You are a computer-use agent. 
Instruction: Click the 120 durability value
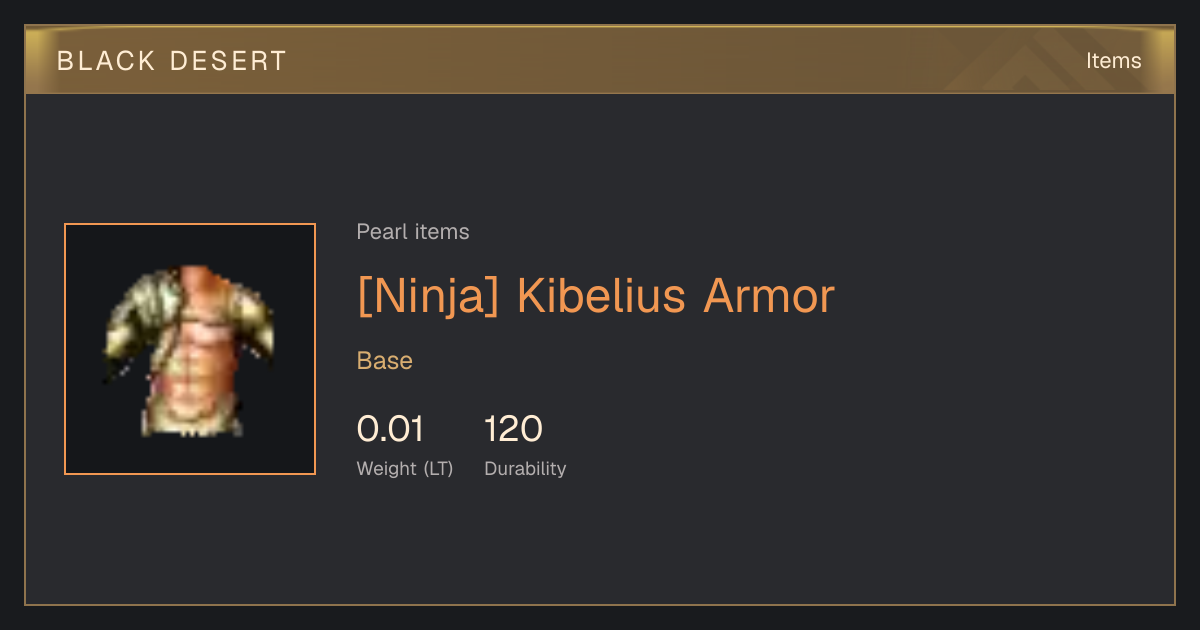513,429
